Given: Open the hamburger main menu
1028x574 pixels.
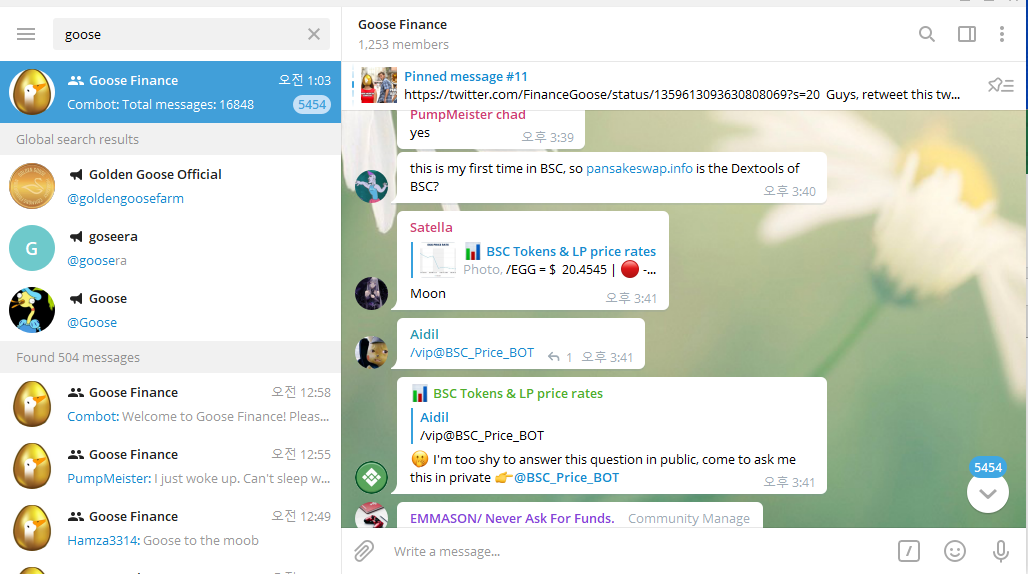Looking at the screenshot, I should click(26, 34).
